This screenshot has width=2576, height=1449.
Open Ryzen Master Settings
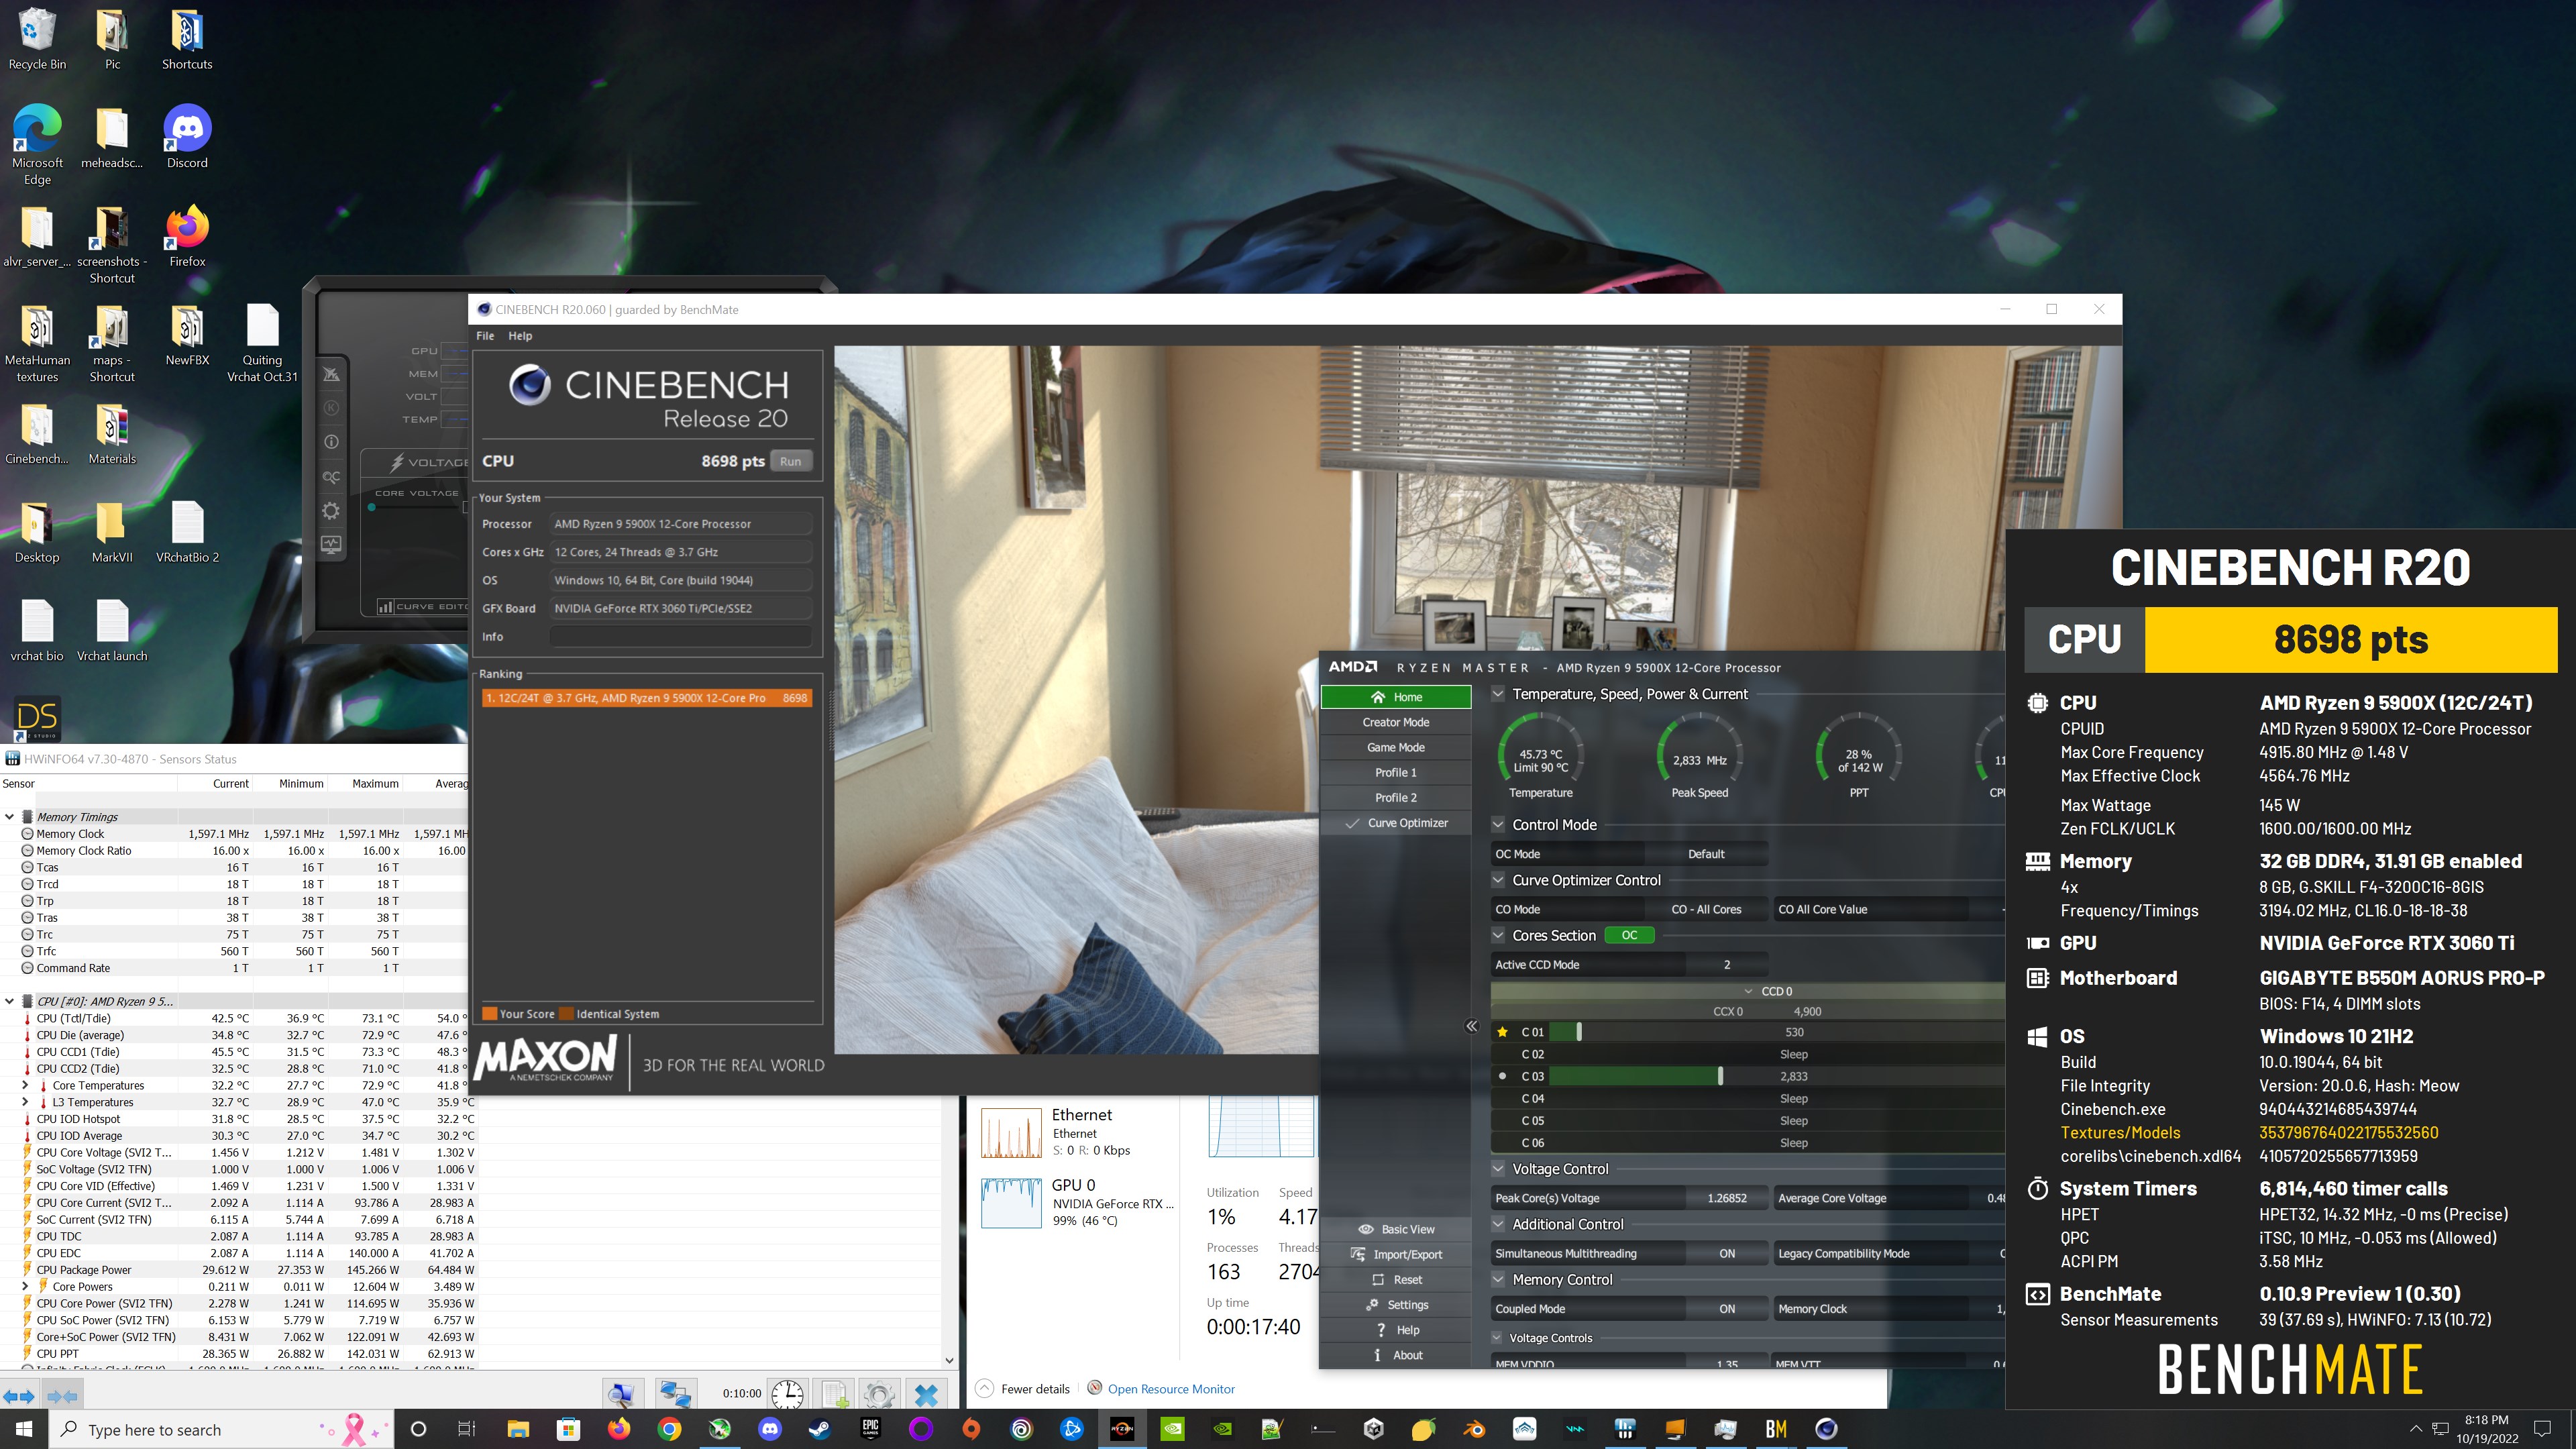point(1396,1304)
